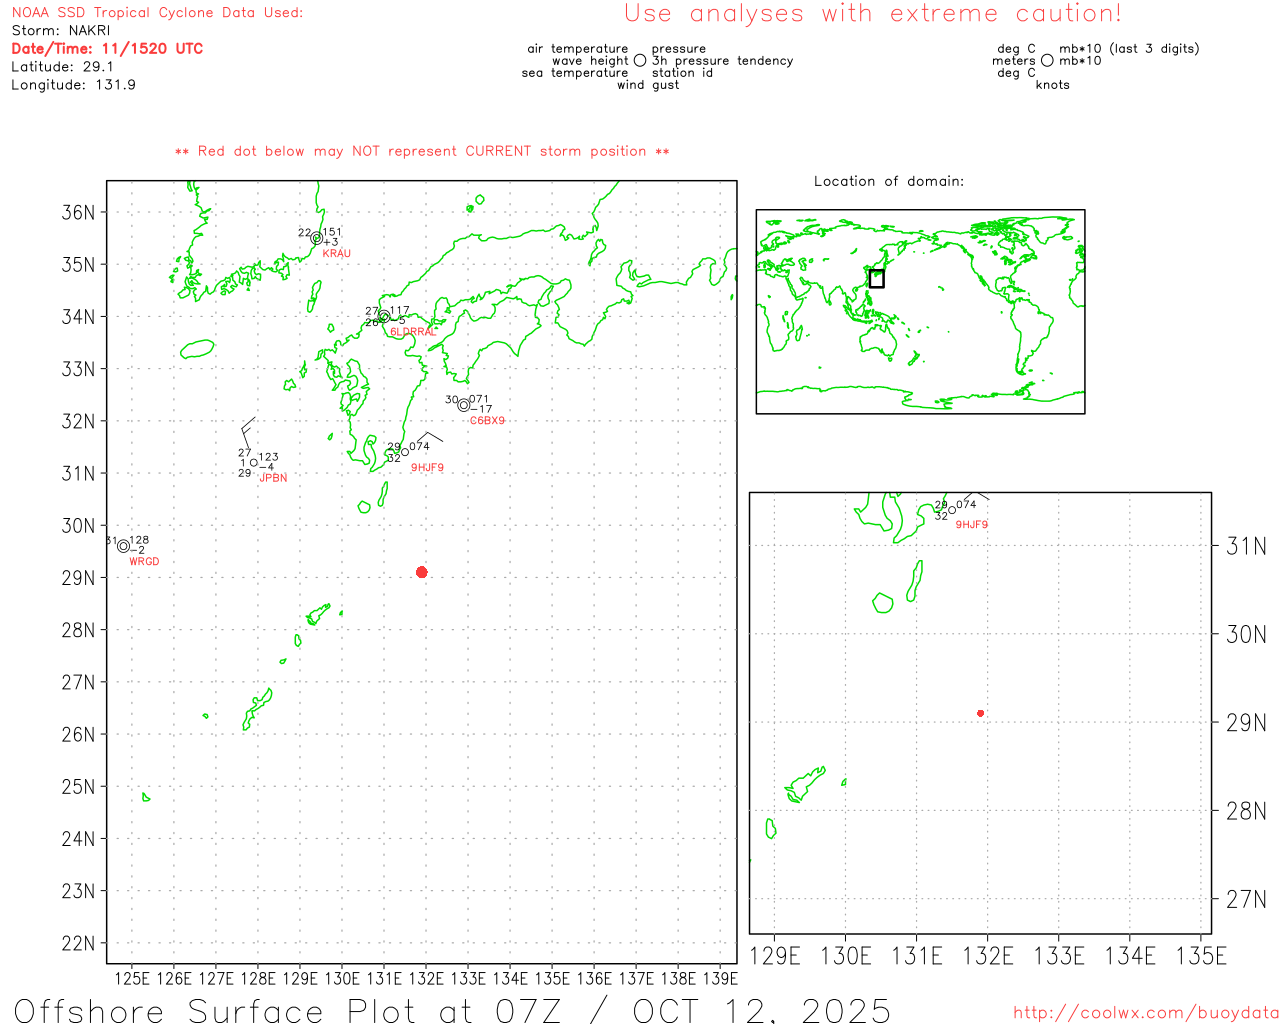Click the 071 pressure value near C6BX9
The width and height of the screenshot is (1280, 1024).
pyautogui.click(x=480, y=399)
